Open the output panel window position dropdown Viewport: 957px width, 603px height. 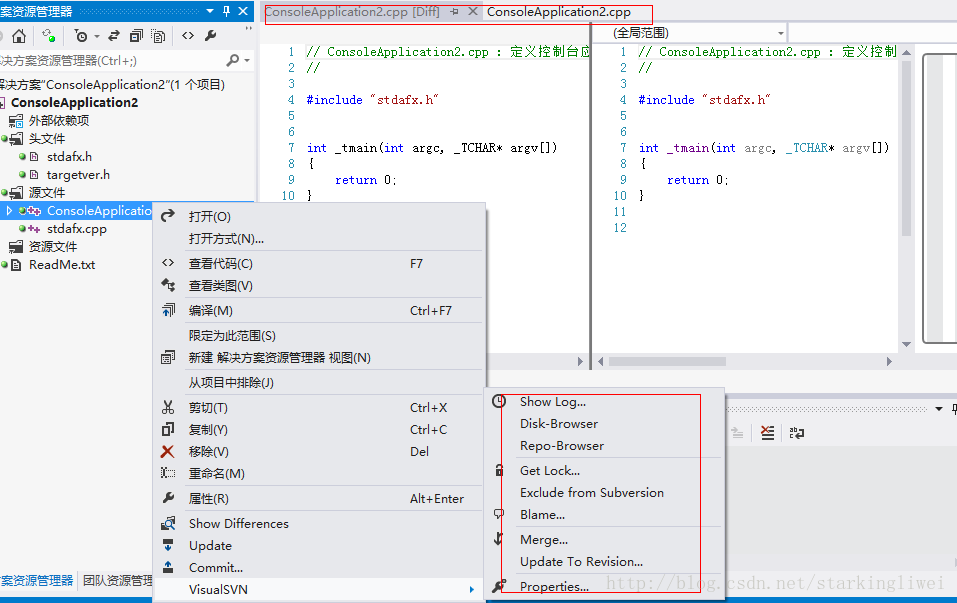click(939, 409)
